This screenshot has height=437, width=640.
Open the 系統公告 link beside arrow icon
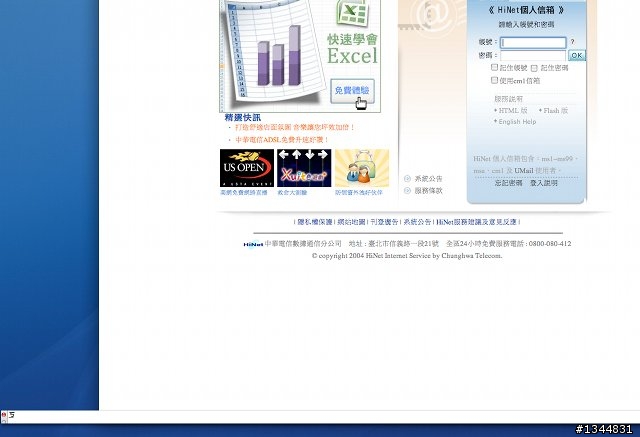429,179
